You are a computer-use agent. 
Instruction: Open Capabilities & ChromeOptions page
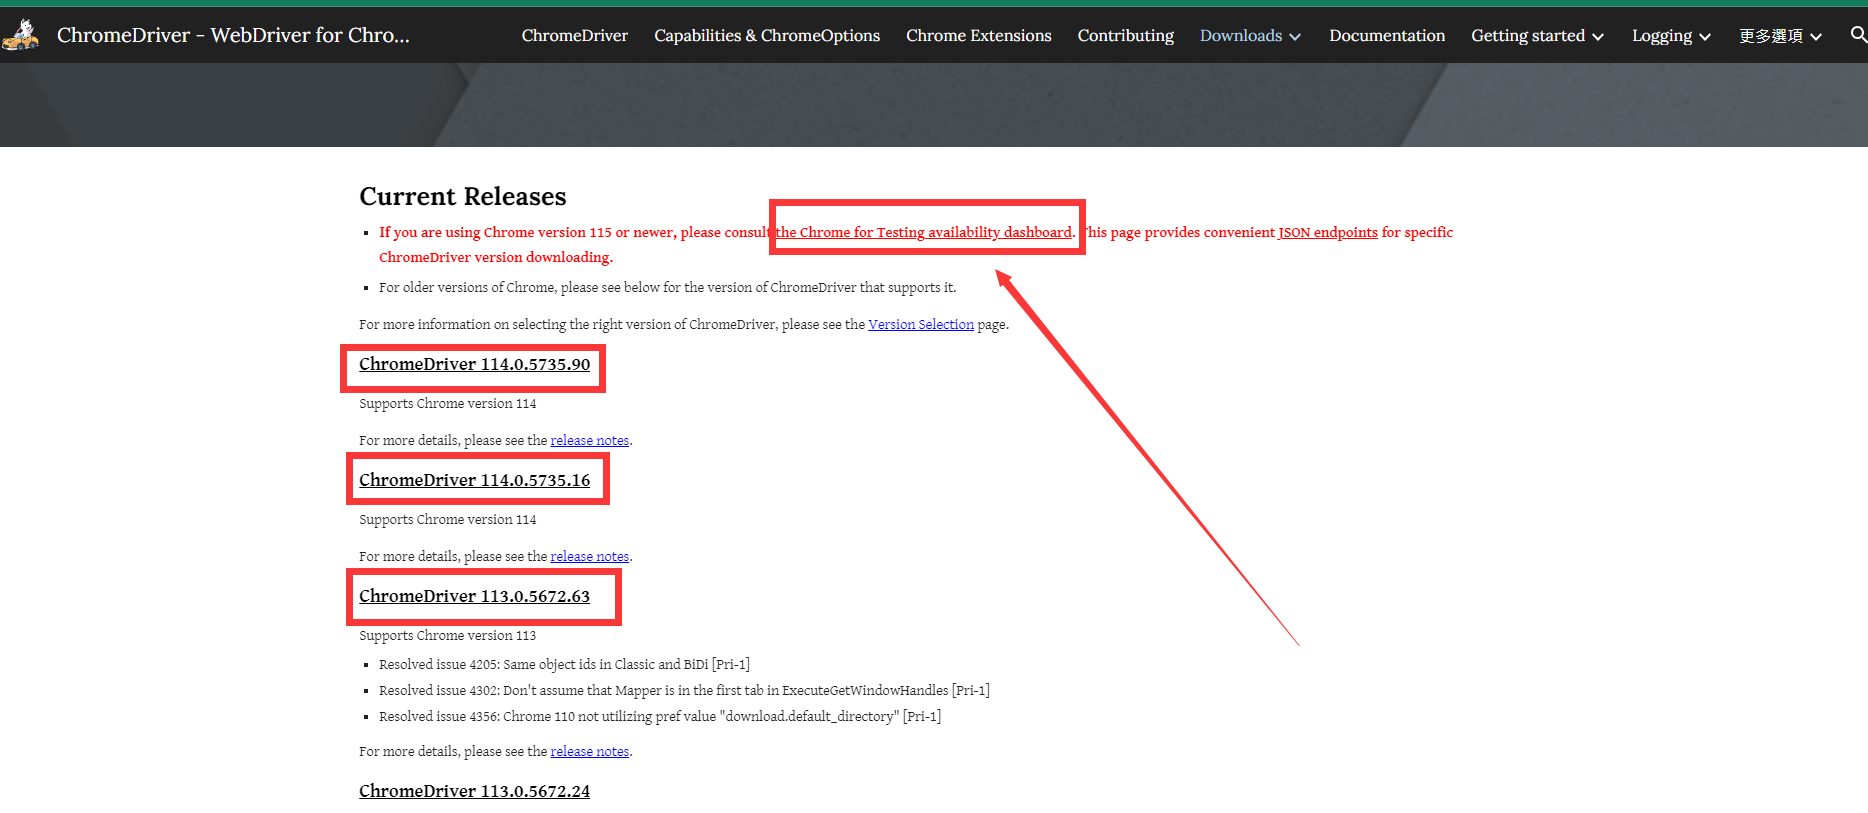pyautogui.click(x=767, y=35)
